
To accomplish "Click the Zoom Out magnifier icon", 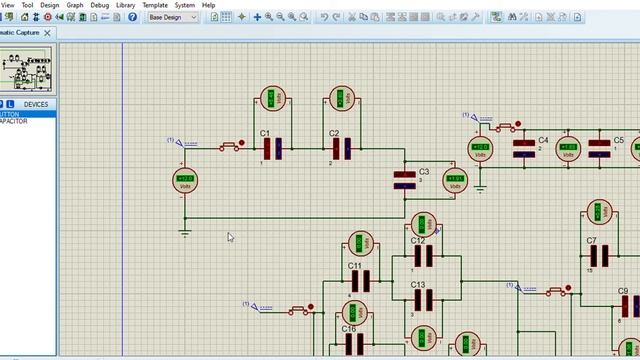I will [280, 17].
